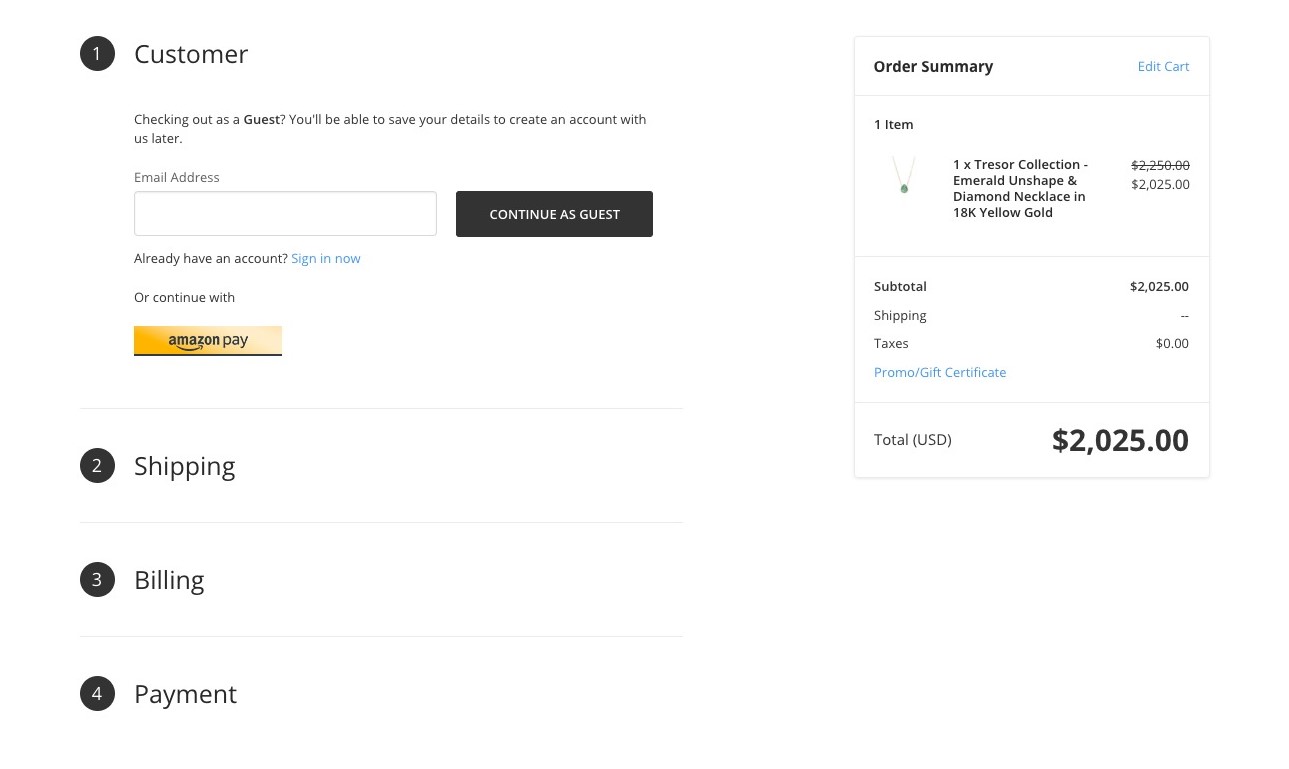The image size is (1289, 769).
Task: Click the step 4 Payment circle icon
Action: click(97, 694)
